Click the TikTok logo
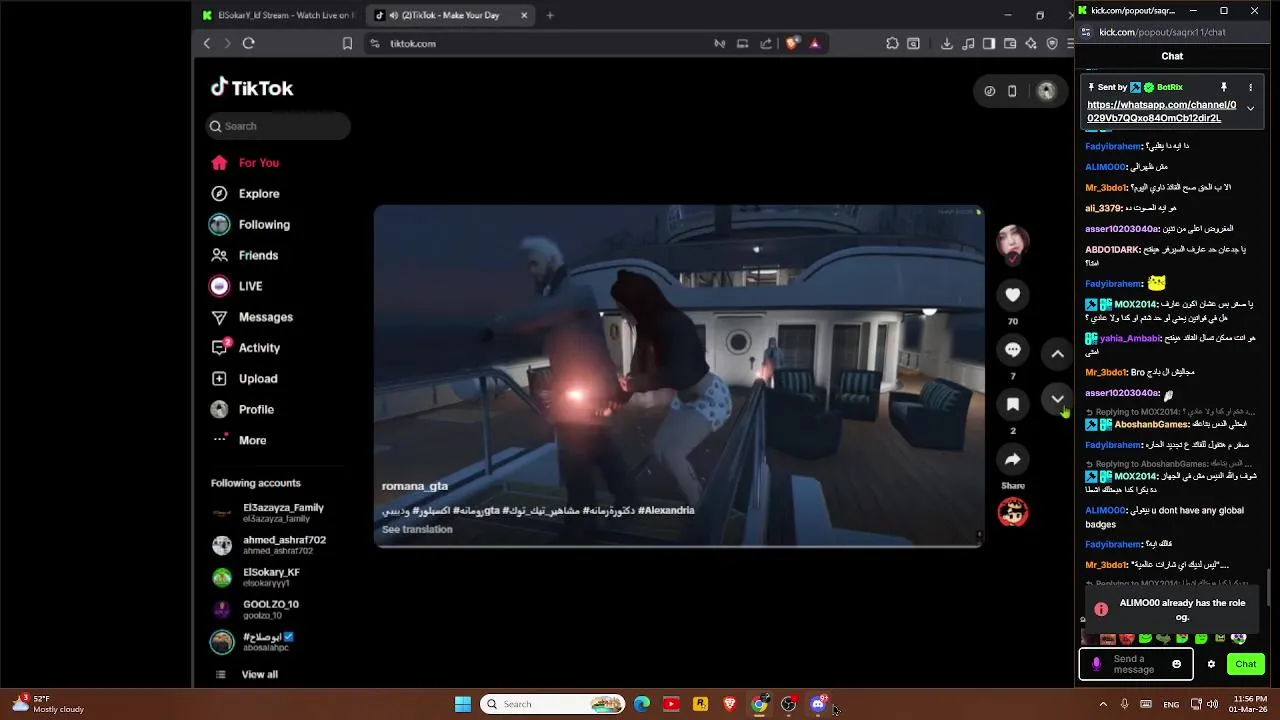The image size is (1280, 720). 252,88
